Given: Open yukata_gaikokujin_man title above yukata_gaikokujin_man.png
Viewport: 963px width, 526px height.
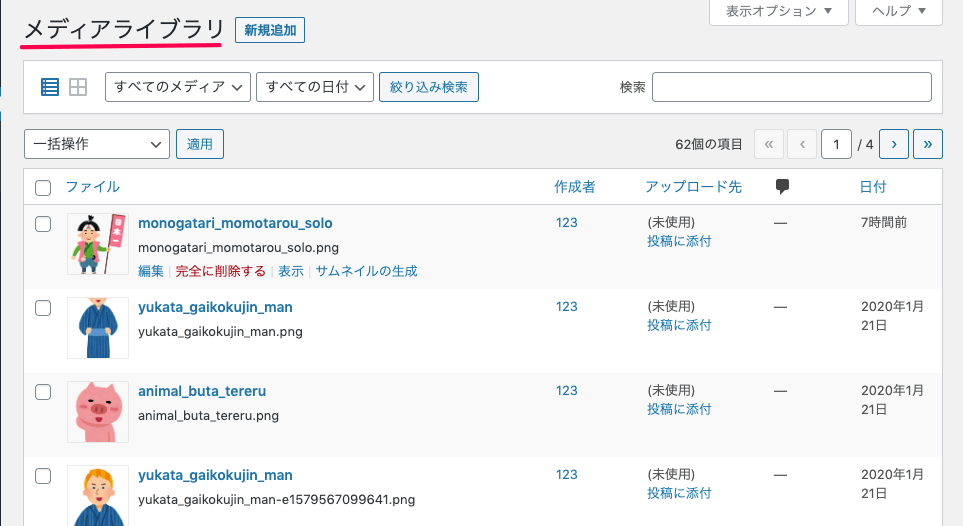Looking at the screenshot, I should tap(215, 307).
